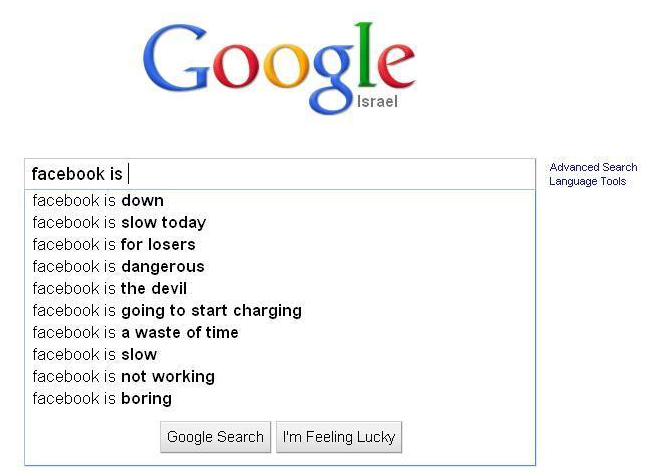
Task: Choose the 'facebook is slow today' suggestion
Action: (x=119, y=222)
